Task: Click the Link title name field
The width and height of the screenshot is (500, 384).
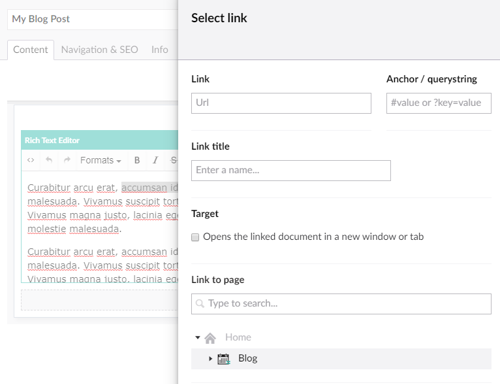Action: 291,171
